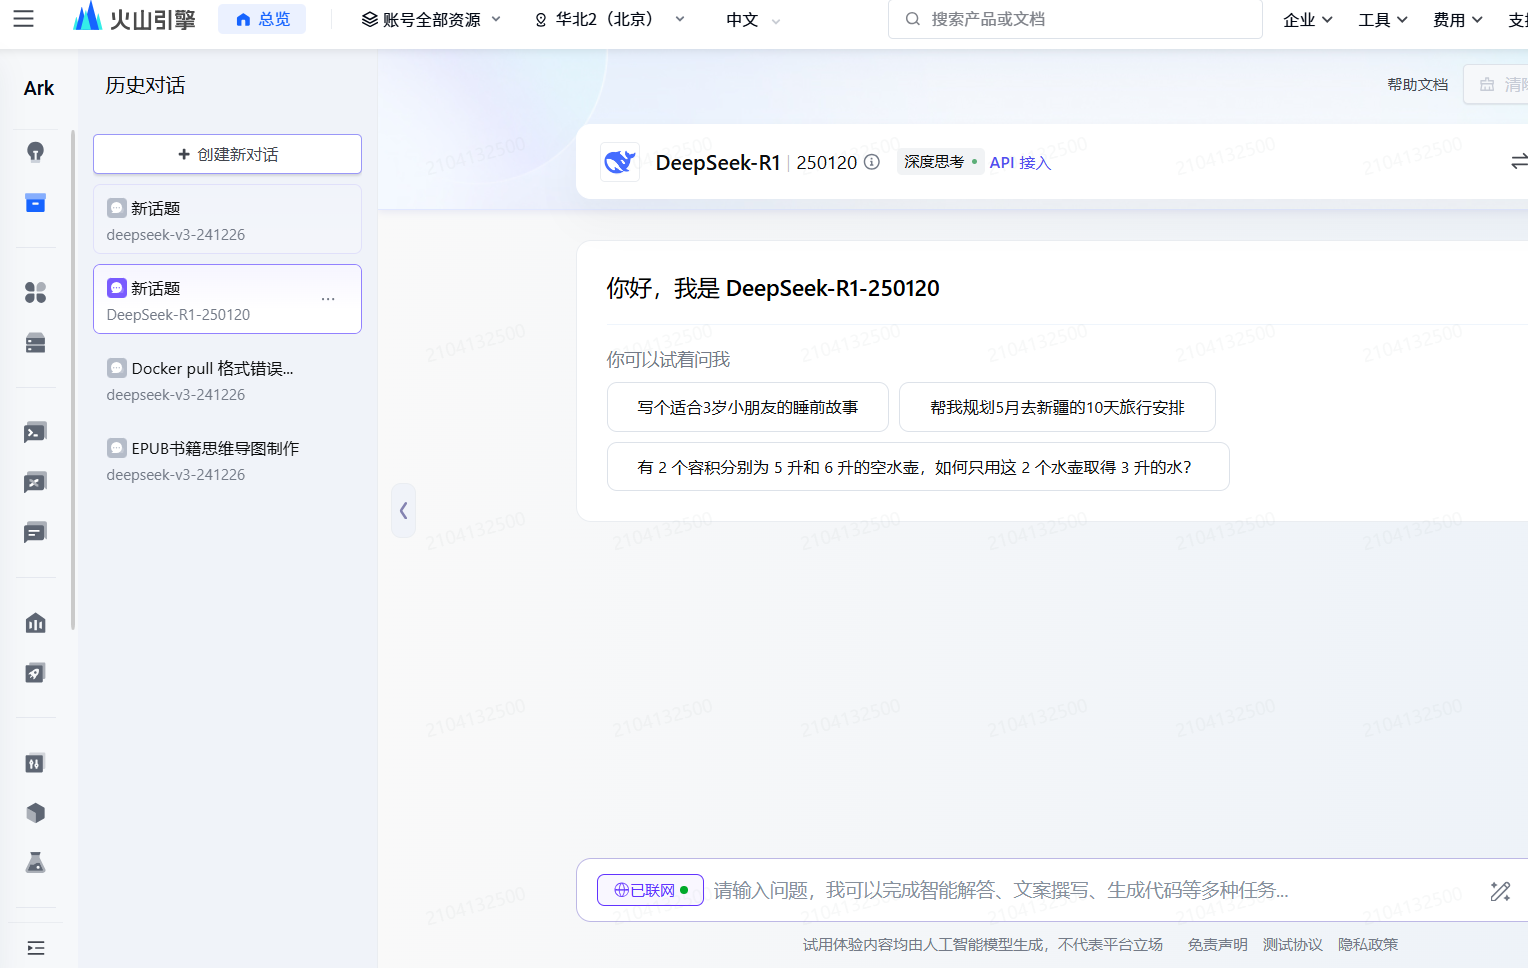Click the switch model arrows icon
The height and width of the screenshot is (968, 1528).
1519,162
